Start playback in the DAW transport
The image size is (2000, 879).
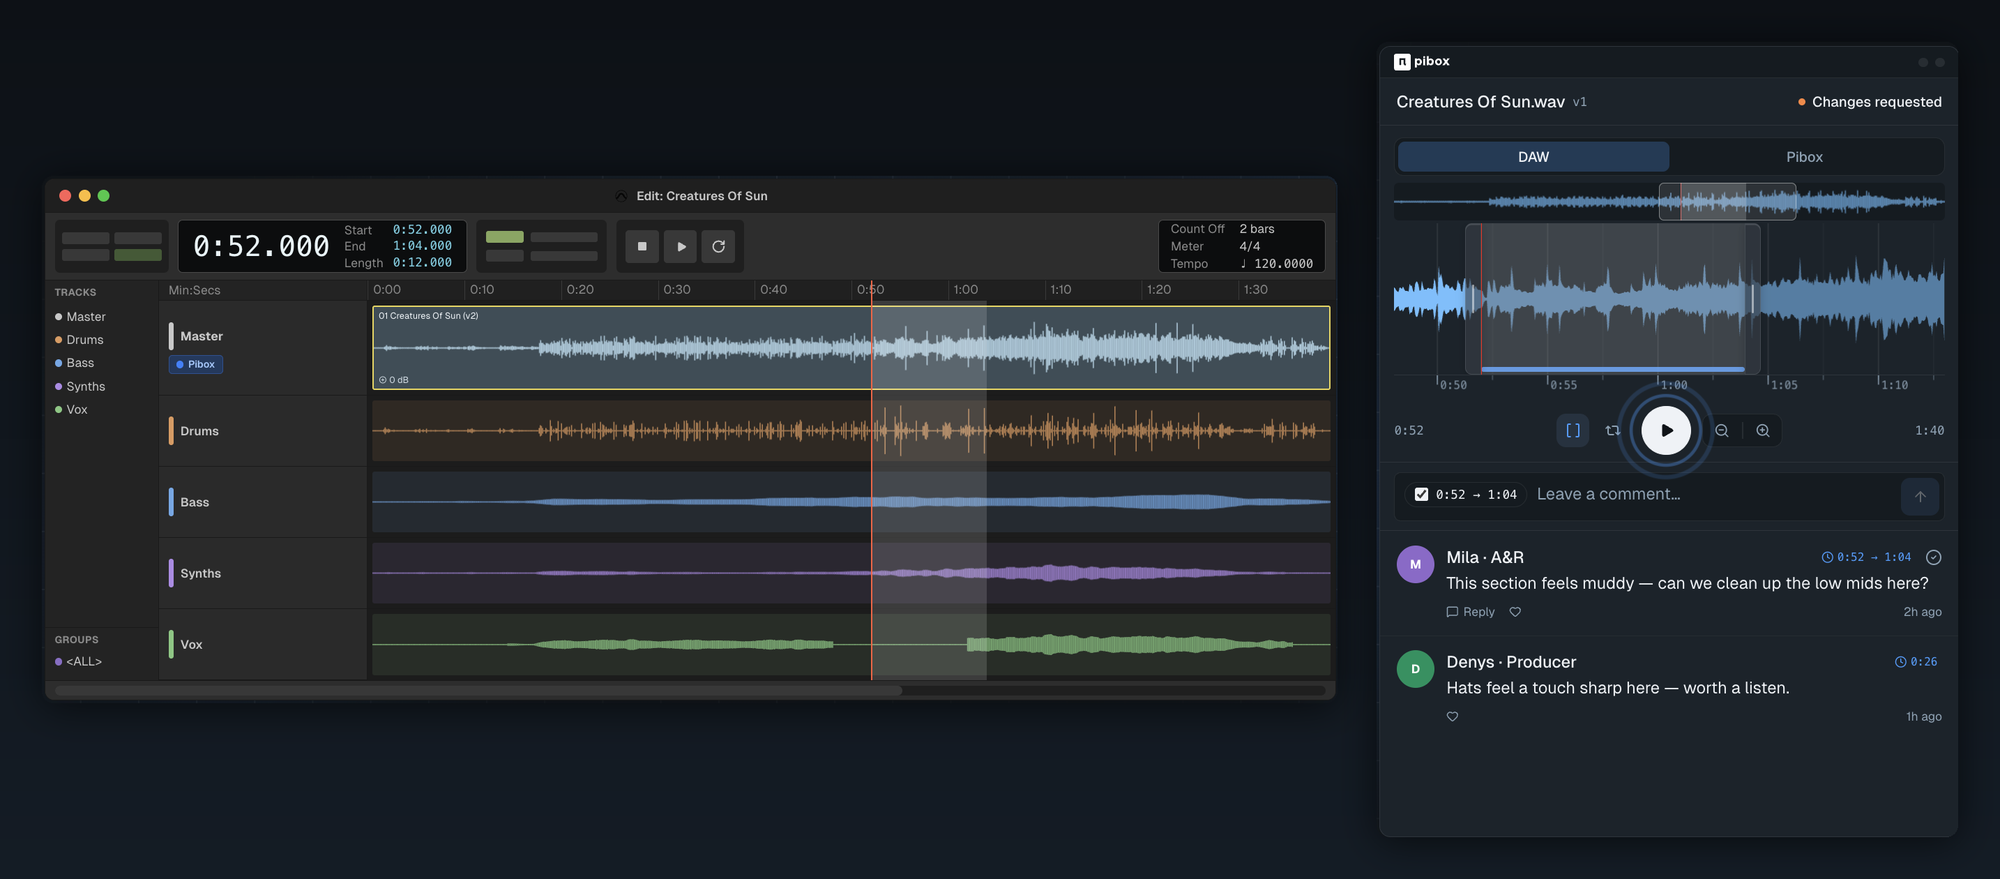[x=681, y=246]
